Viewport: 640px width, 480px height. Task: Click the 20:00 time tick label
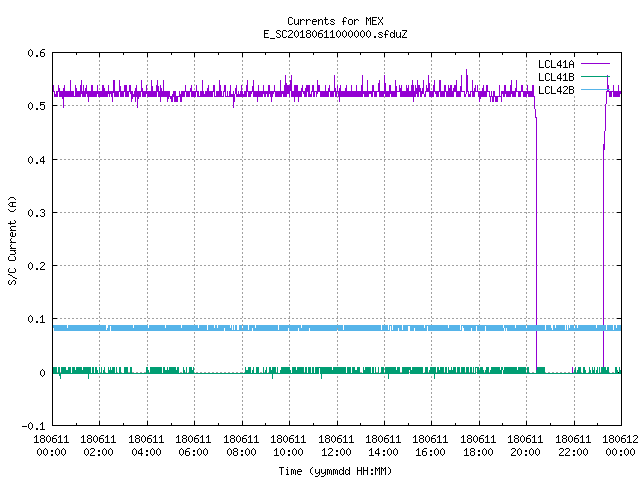pyautogui.click(x=525, y=452)
